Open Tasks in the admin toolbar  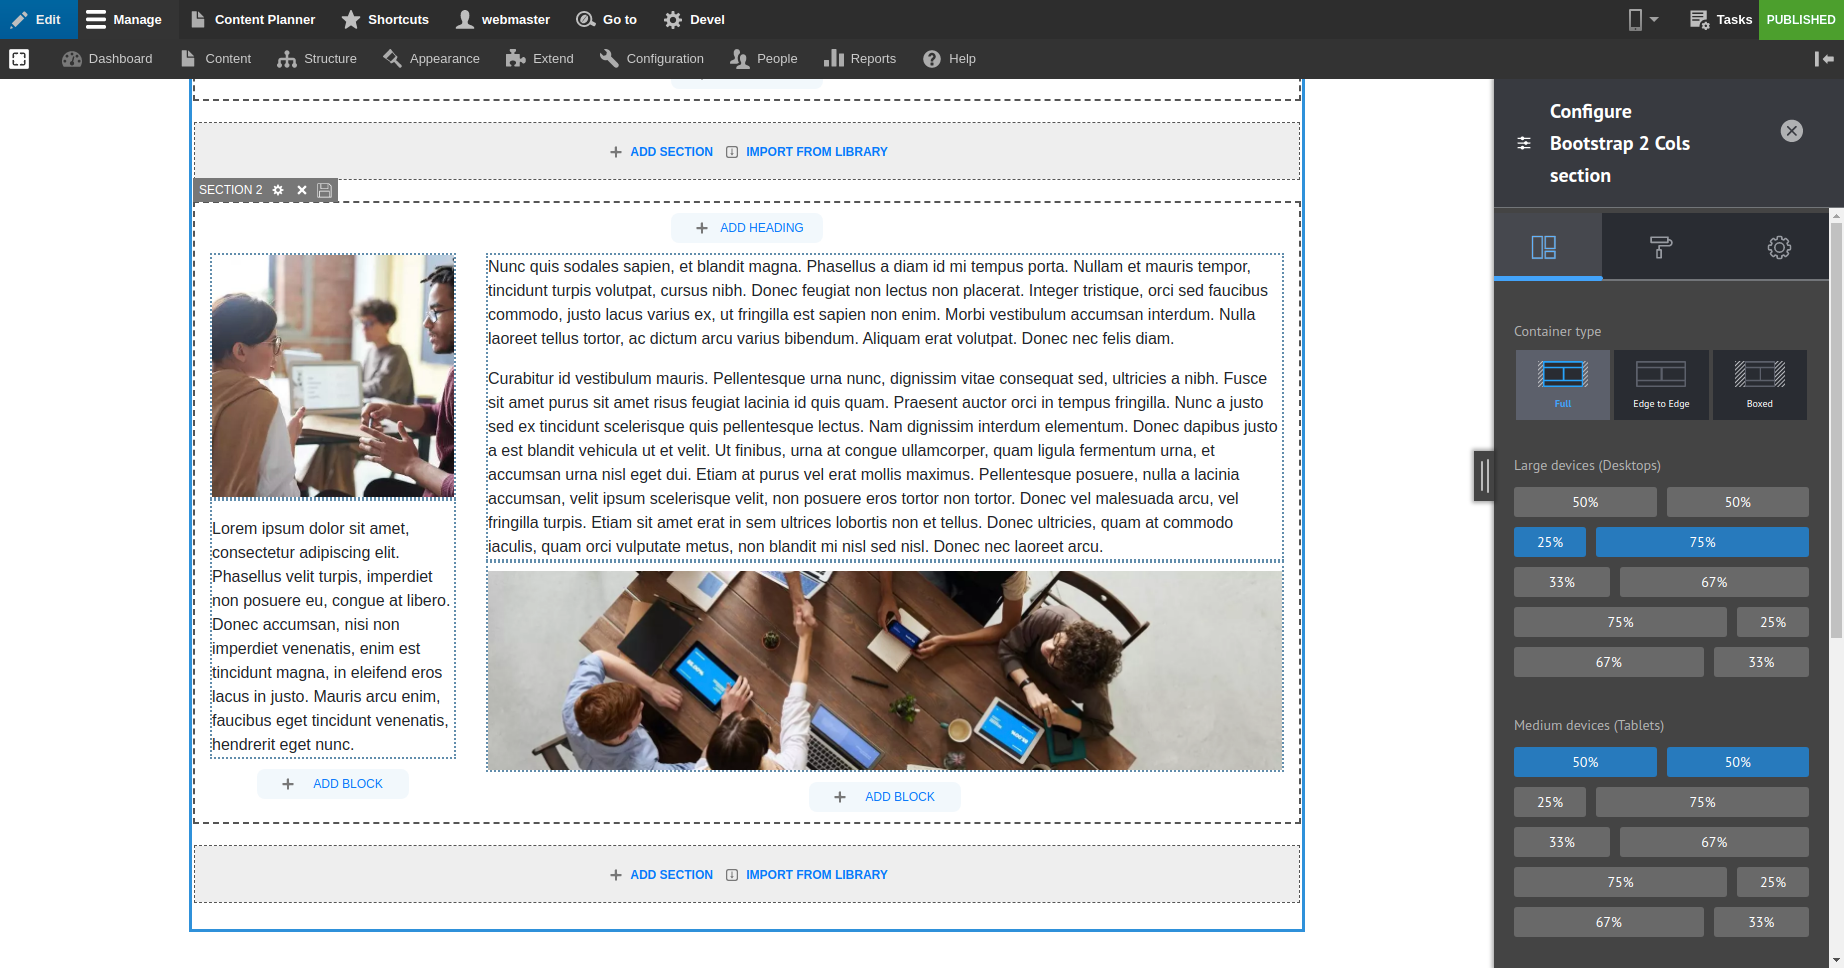tap(1720, 19)
